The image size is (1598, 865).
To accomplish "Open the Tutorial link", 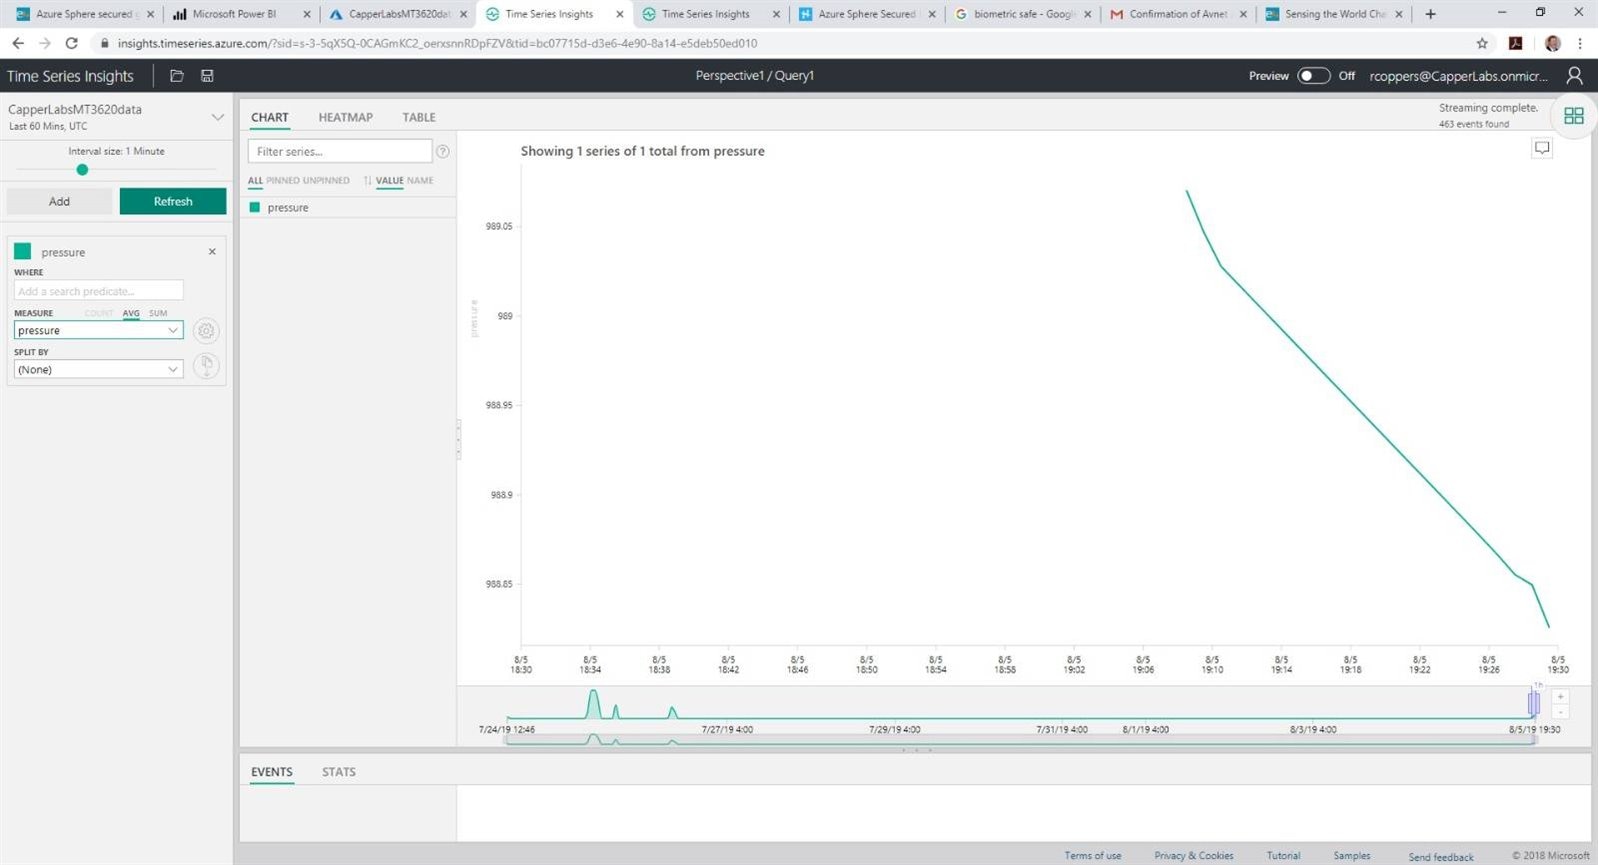I will [x=1284, y=856].
